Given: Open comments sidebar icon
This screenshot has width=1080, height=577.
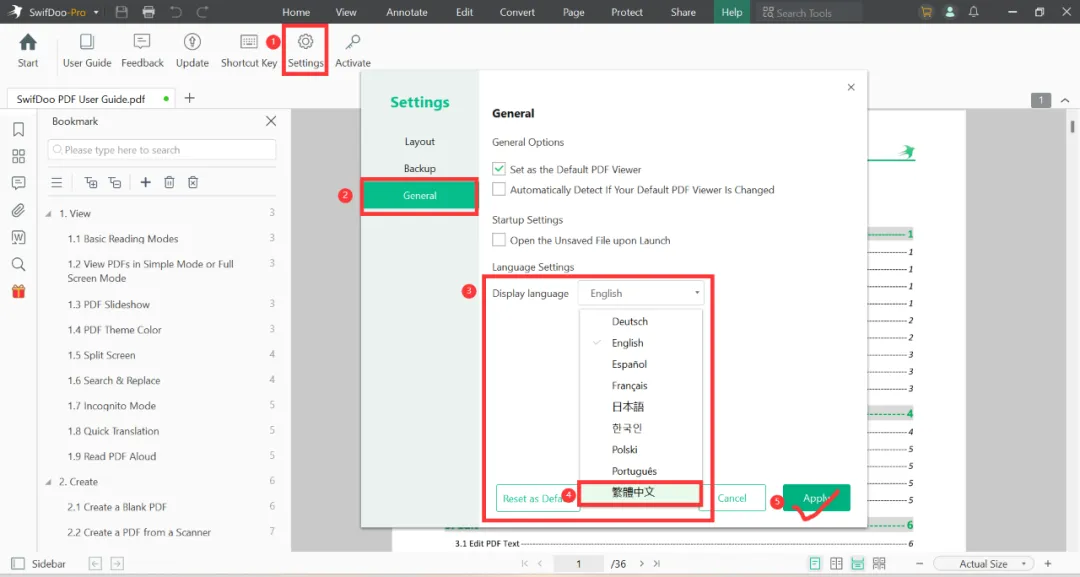Looking at the screenshot, I should [x=19, y=182].
